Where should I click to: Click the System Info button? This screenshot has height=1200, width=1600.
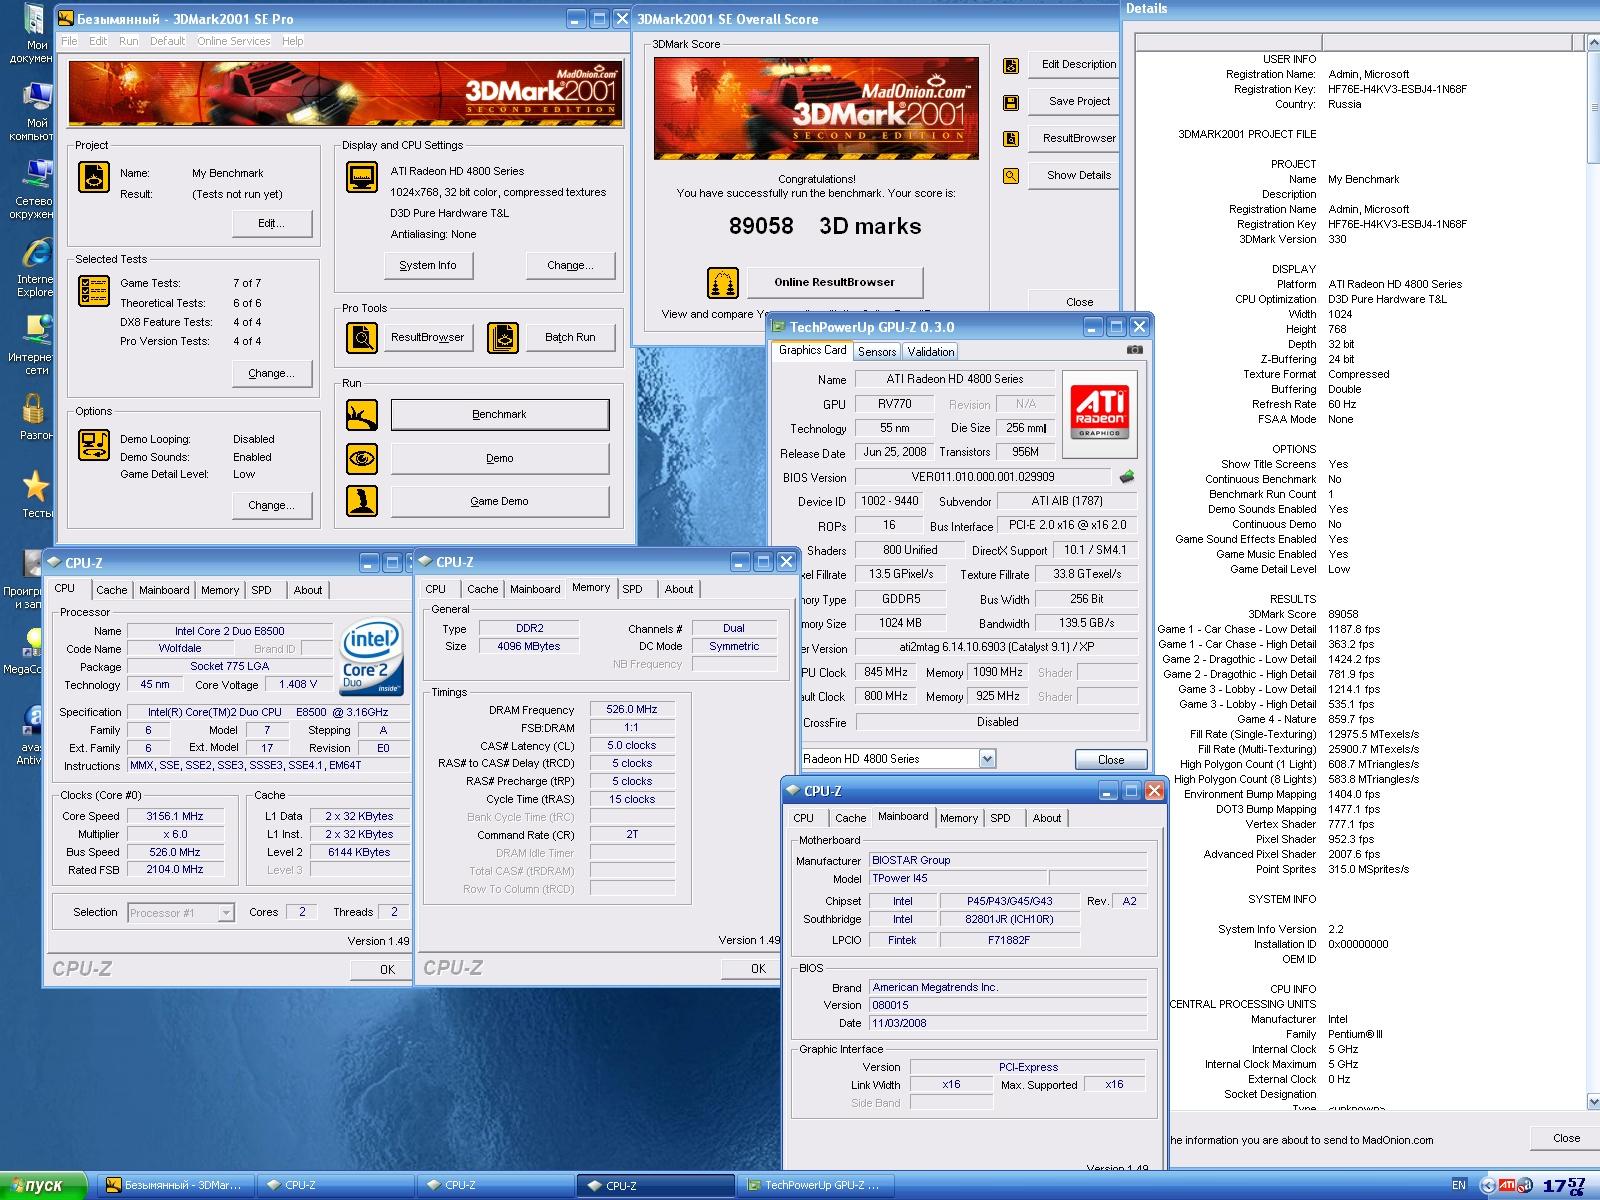coord(428,265)
